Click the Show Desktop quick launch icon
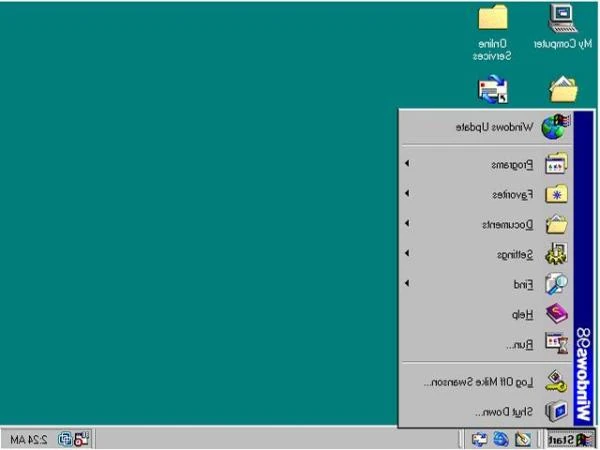The height and width of the screenshot is (450, 600). 523,440
